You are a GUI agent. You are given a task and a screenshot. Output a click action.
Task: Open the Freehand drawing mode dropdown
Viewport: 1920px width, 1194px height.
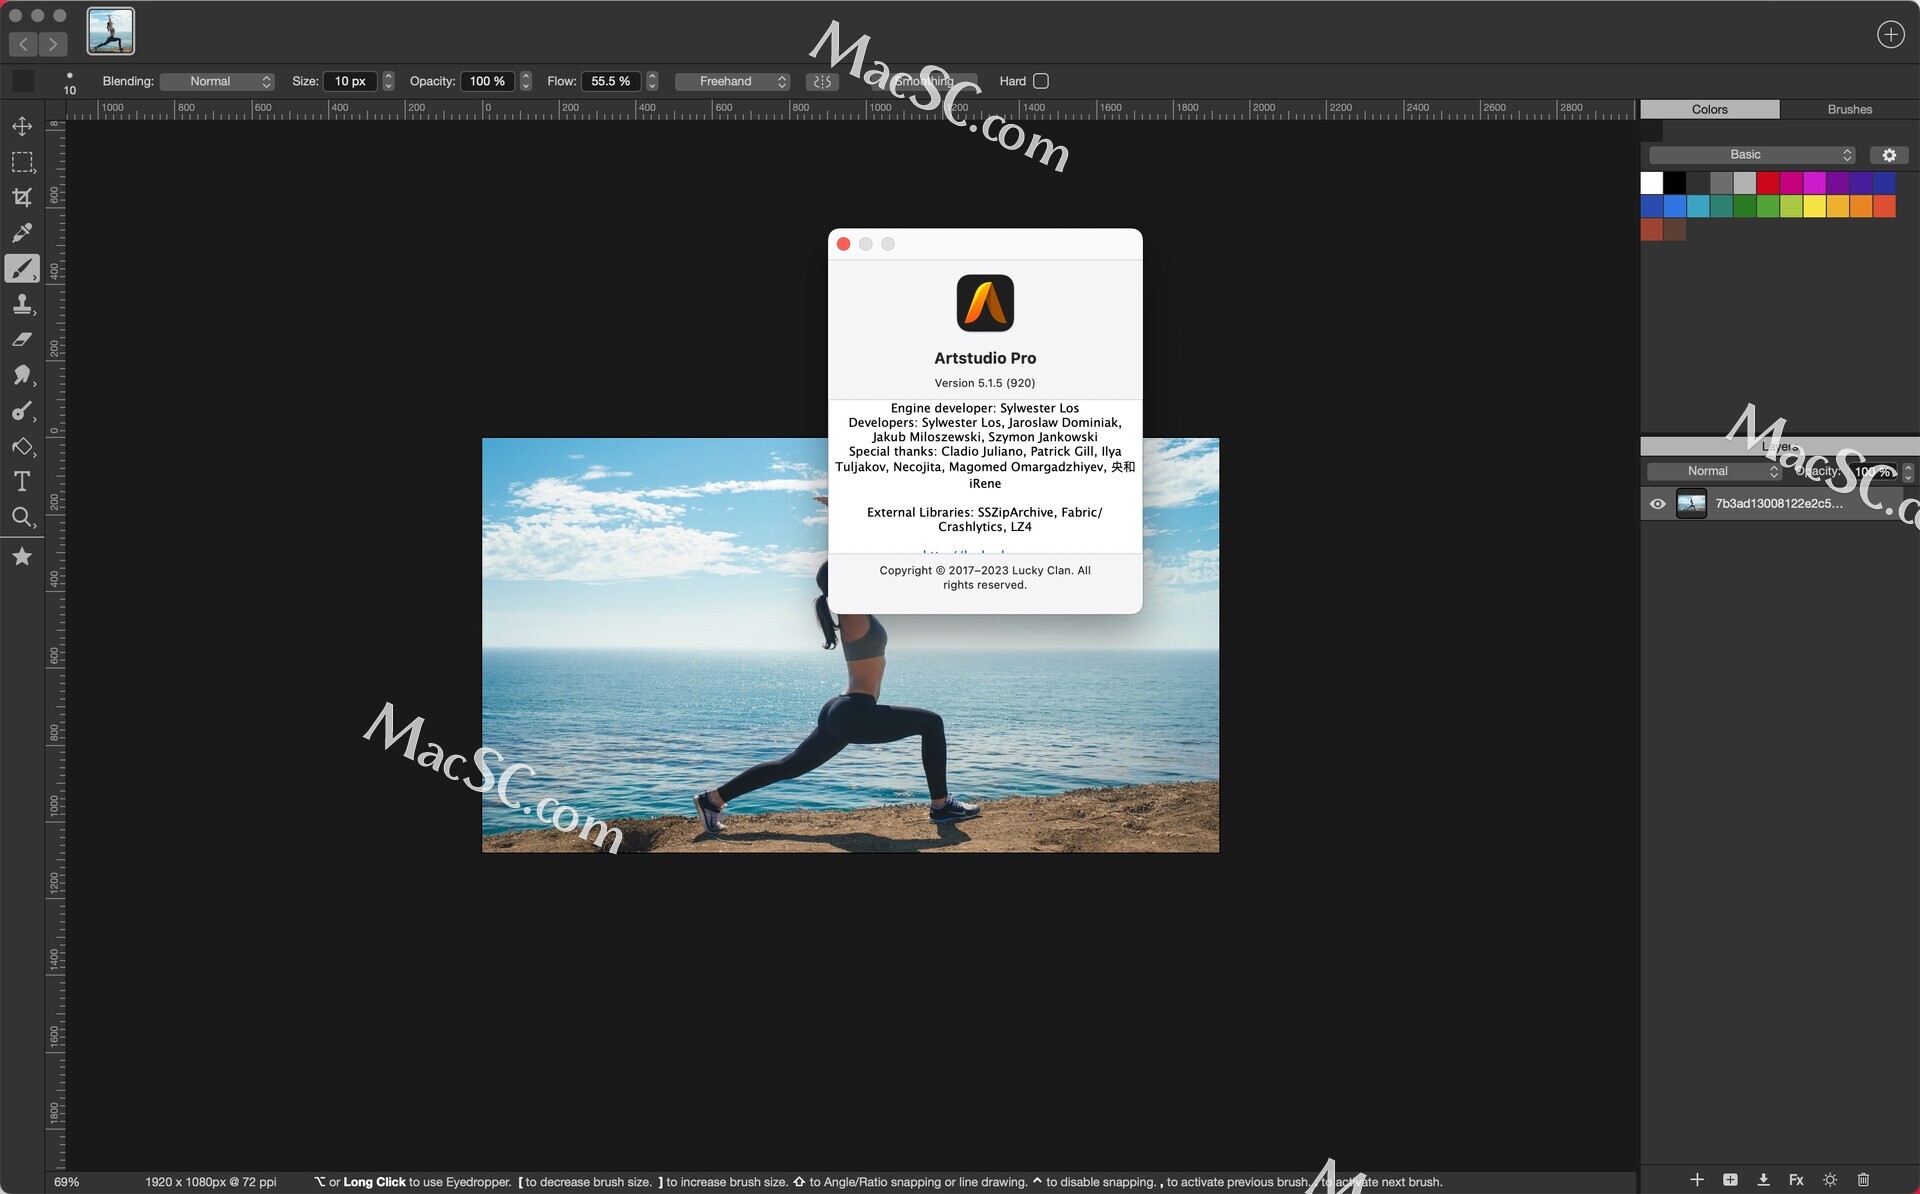pos(732,82)
